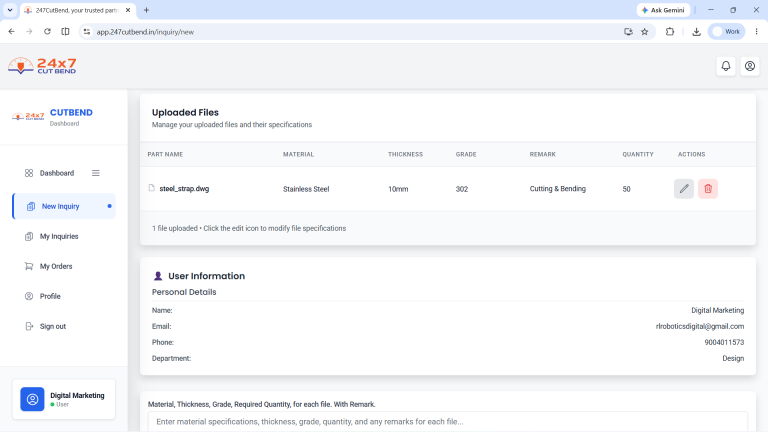Open site information icon beside the URL

tap(87, 32)
